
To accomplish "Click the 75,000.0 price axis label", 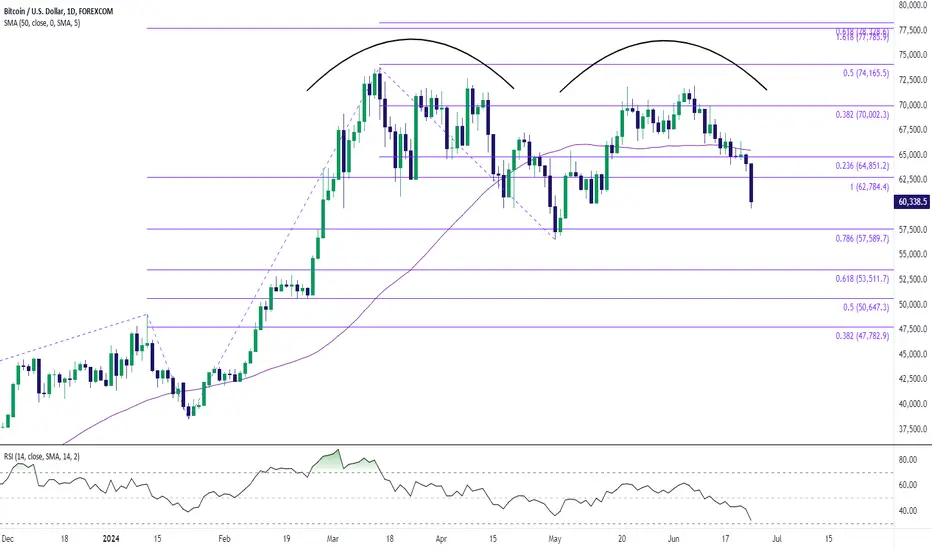I will click(913, 55).
